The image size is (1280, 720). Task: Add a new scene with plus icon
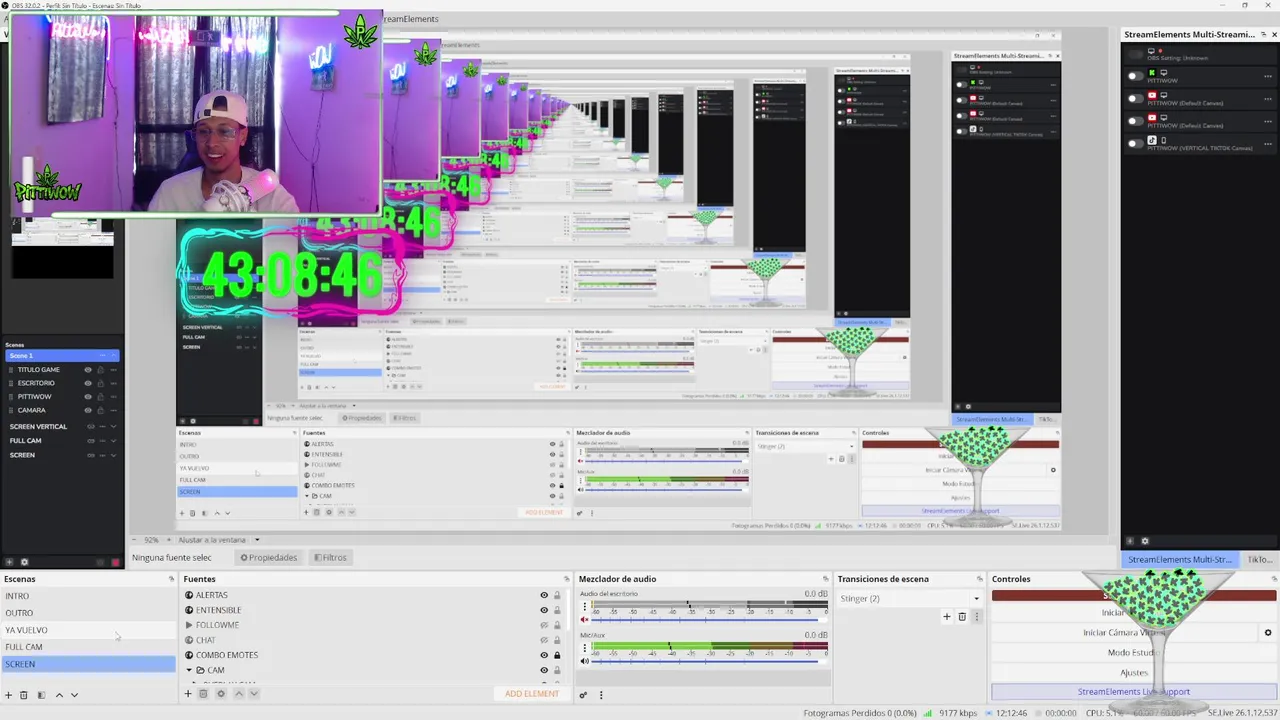(8, 695)
